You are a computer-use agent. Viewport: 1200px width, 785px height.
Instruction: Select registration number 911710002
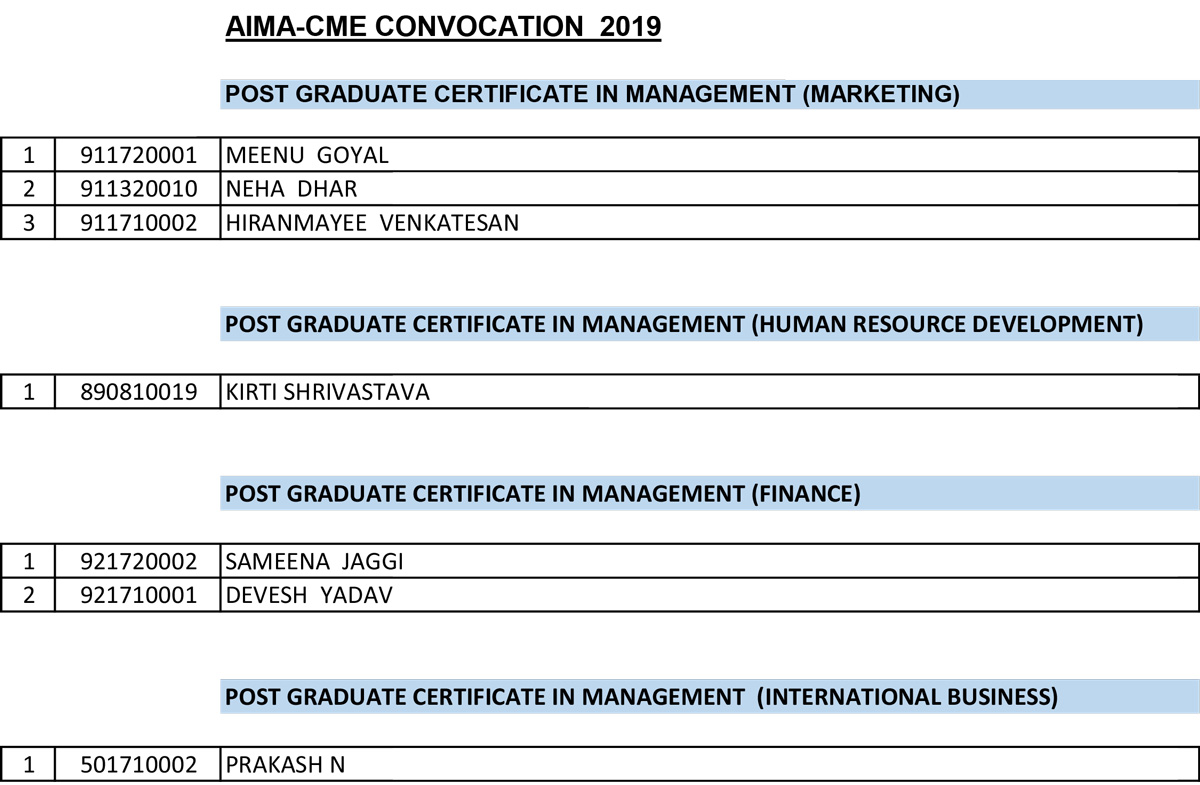click(x=139, y=223)
